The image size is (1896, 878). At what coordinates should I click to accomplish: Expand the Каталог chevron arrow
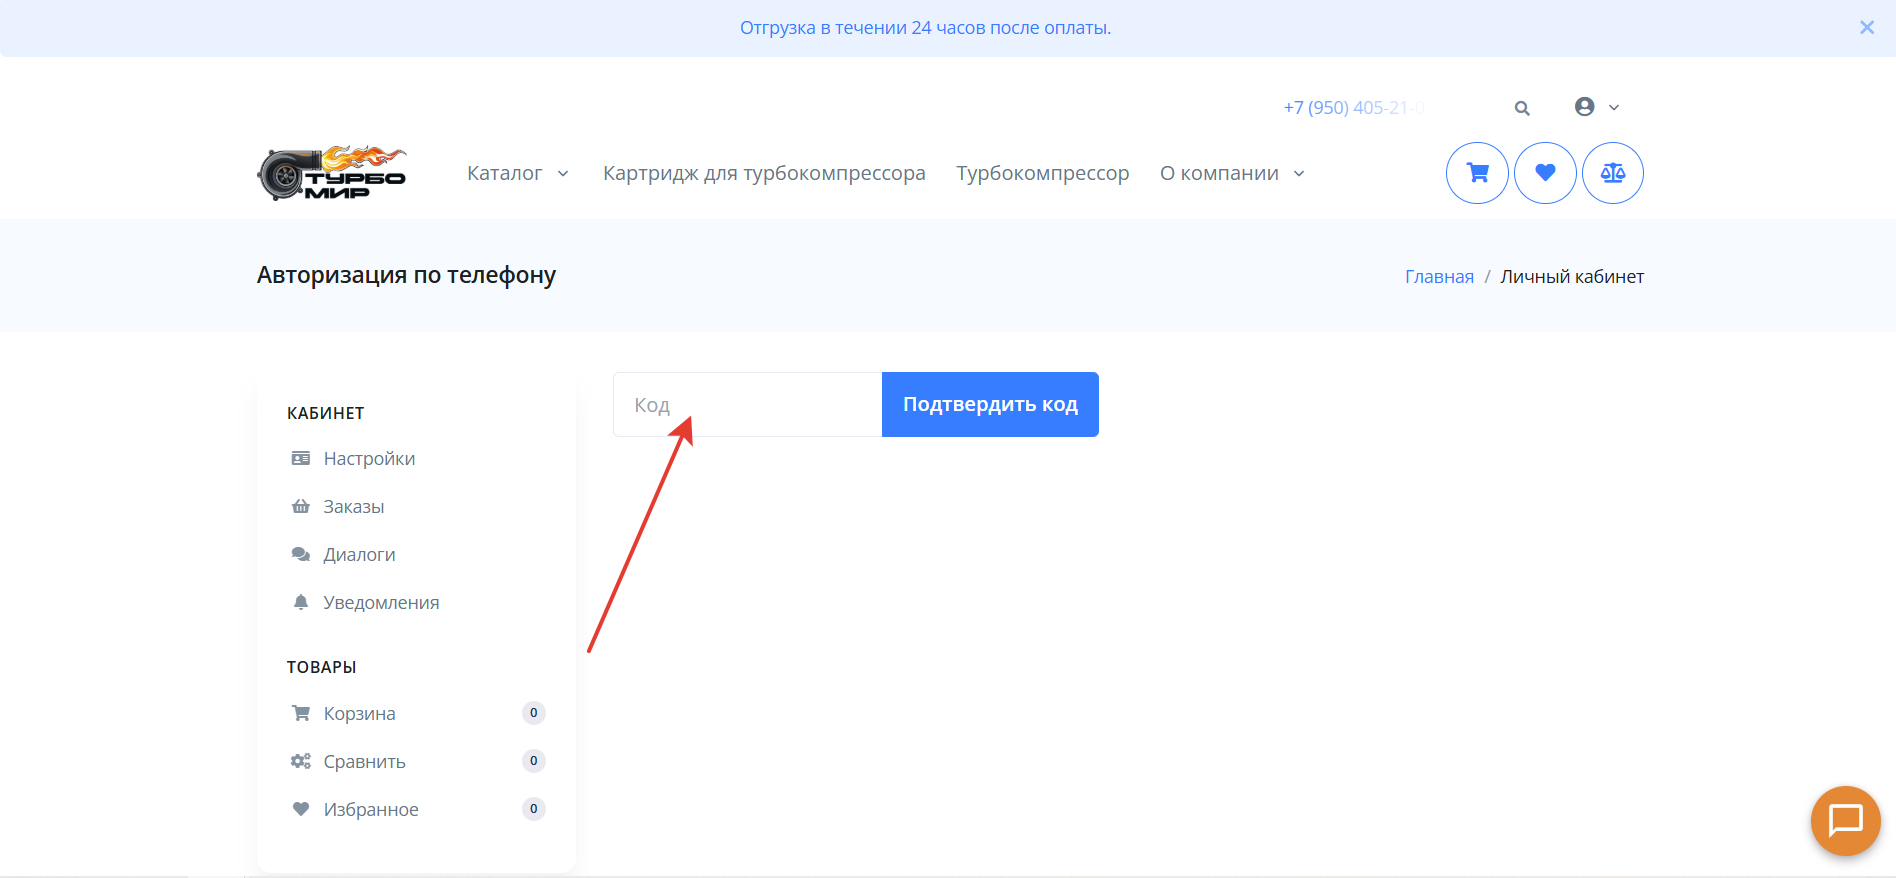coord(563,174)
